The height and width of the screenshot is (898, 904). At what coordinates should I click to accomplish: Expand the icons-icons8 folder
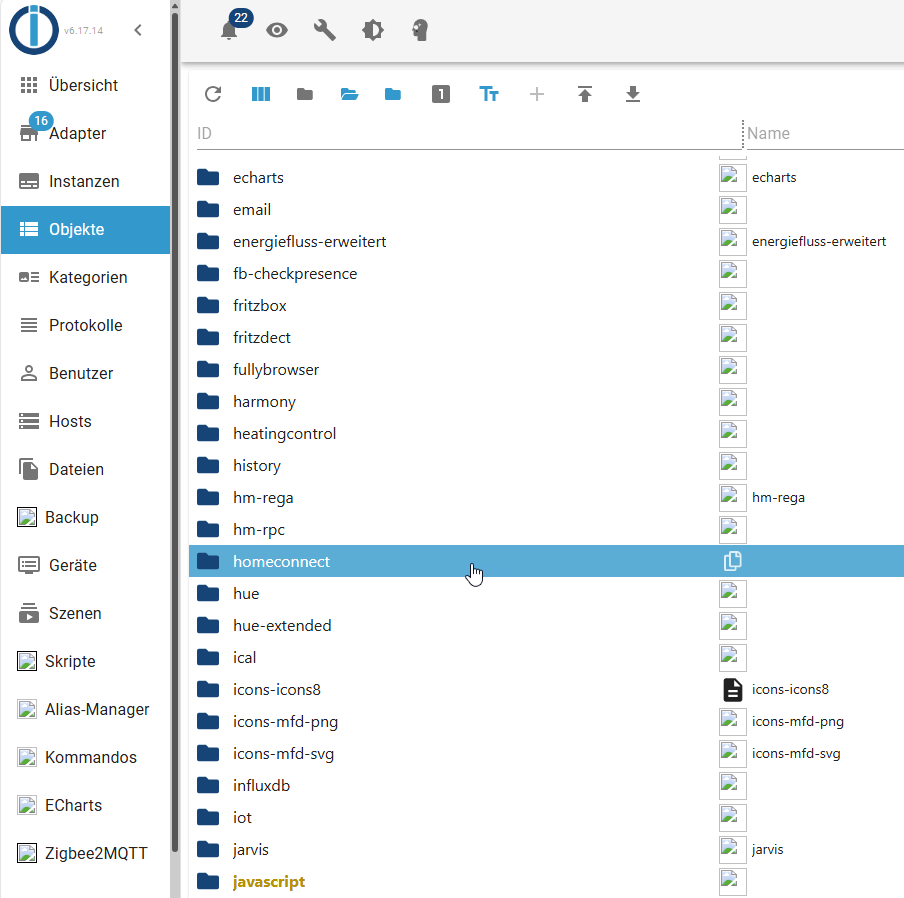click(x=208, y=689)
